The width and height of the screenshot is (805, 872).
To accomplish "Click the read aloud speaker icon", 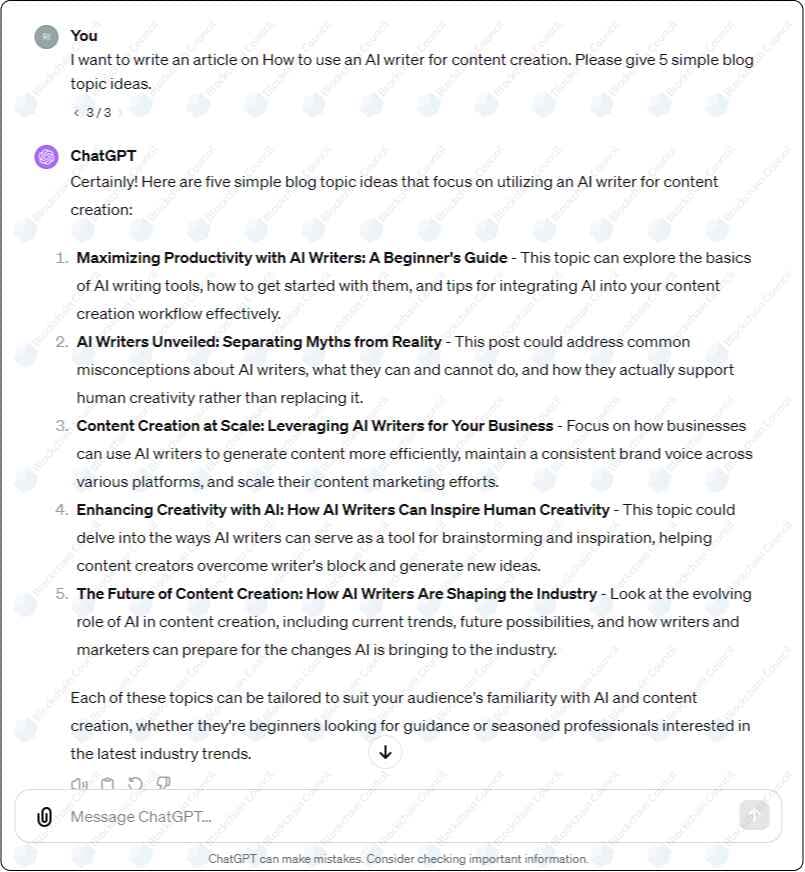I will [79, 784].
